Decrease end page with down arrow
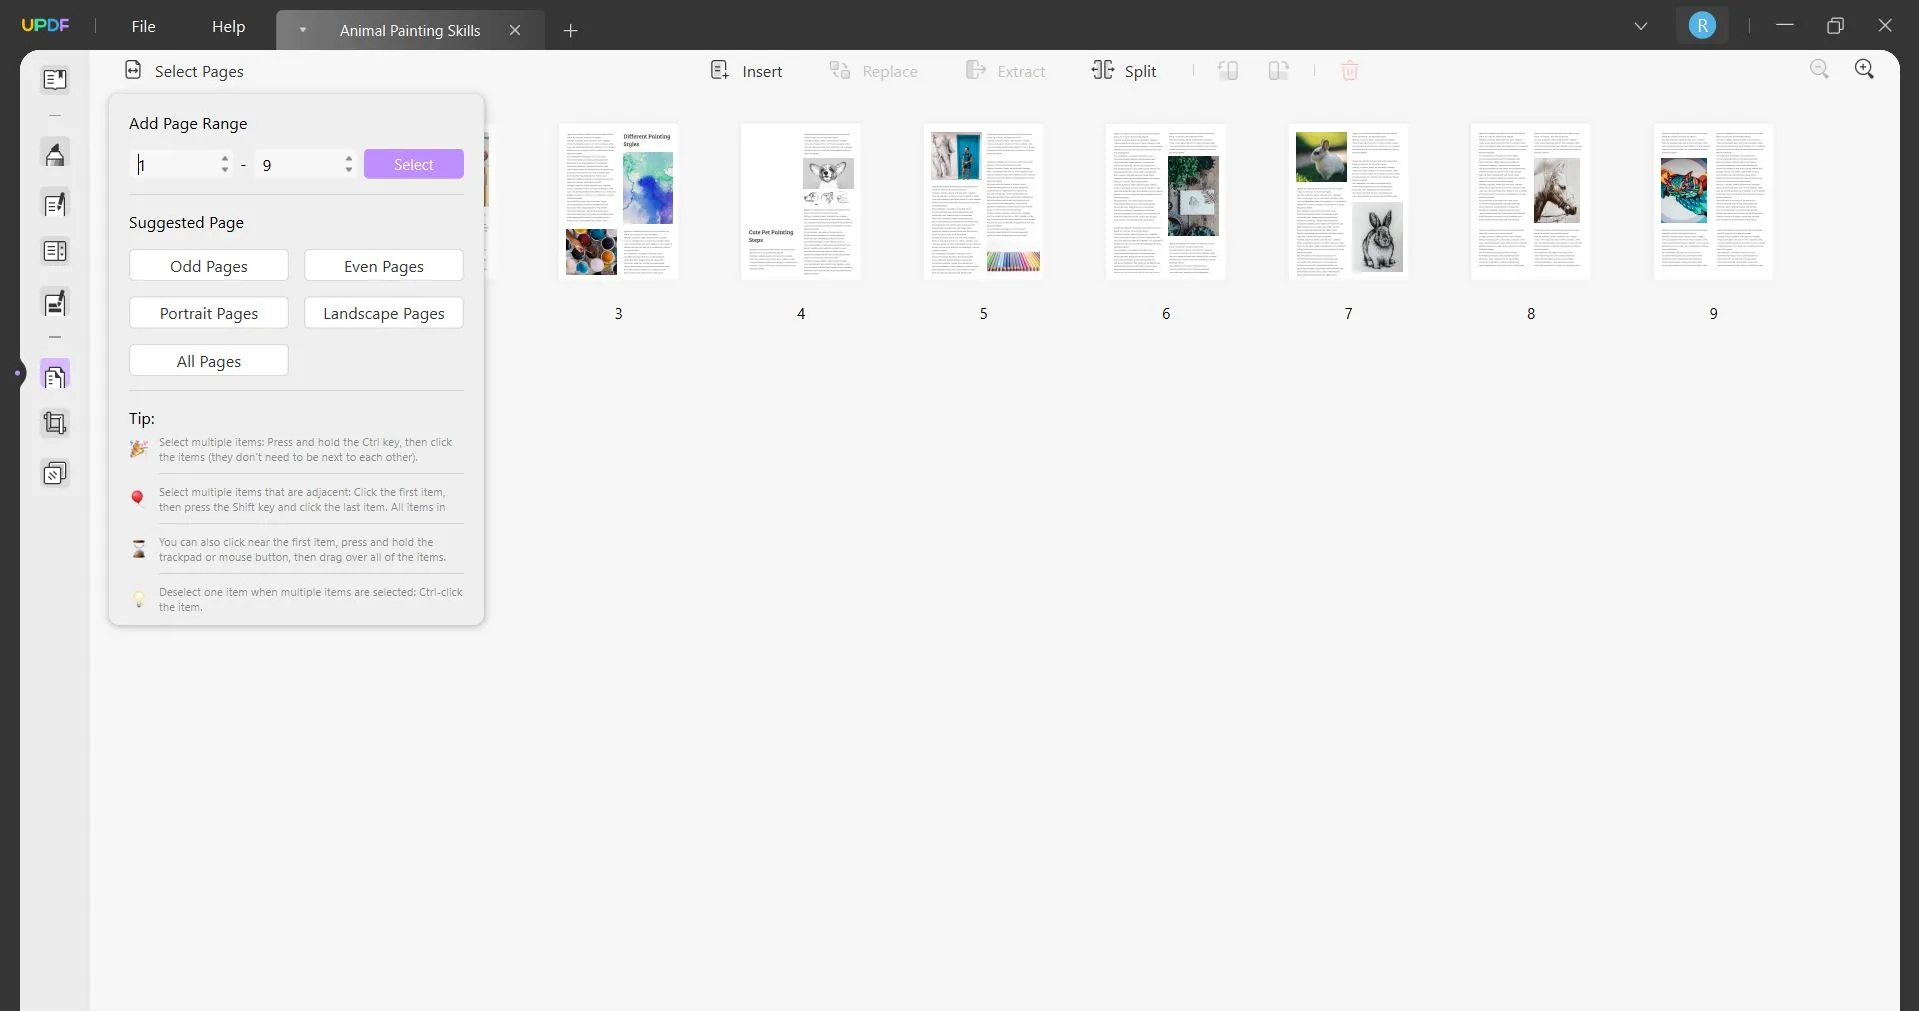1919x1011 pixels. pos(349,170)
